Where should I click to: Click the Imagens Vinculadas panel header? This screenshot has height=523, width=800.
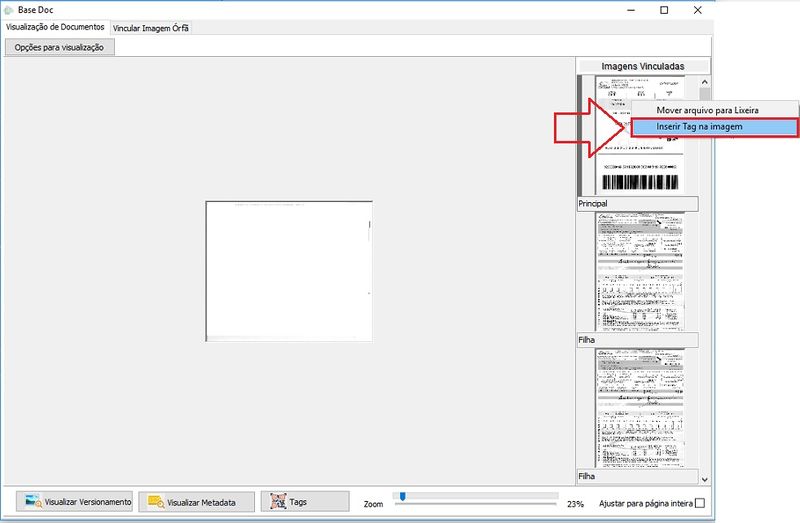(x=643, y=66)
